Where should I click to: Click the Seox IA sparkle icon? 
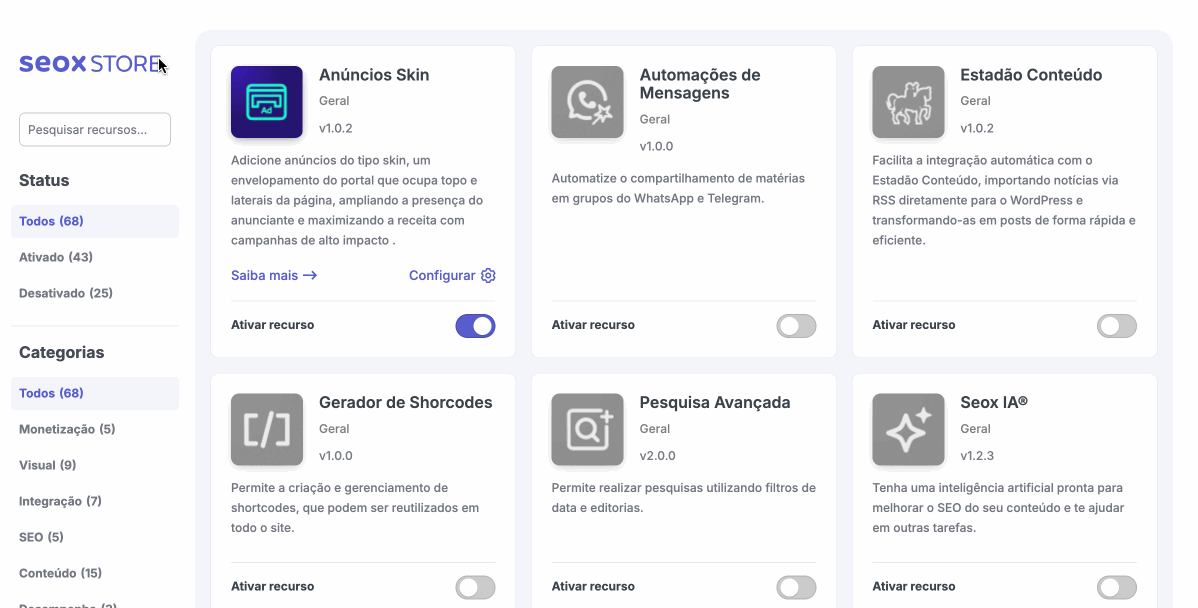[x=908, y=429]
